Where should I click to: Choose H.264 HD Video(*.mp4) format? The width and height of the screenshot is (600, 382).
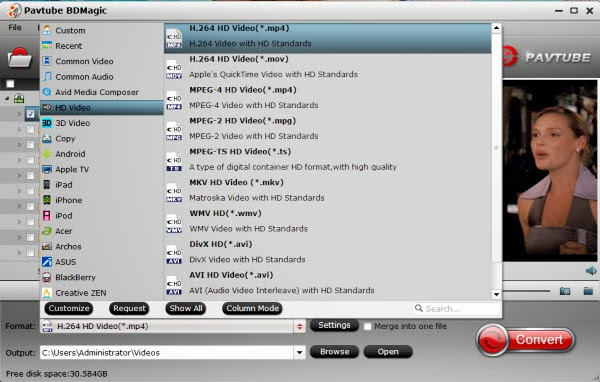(x=328, y=38)
